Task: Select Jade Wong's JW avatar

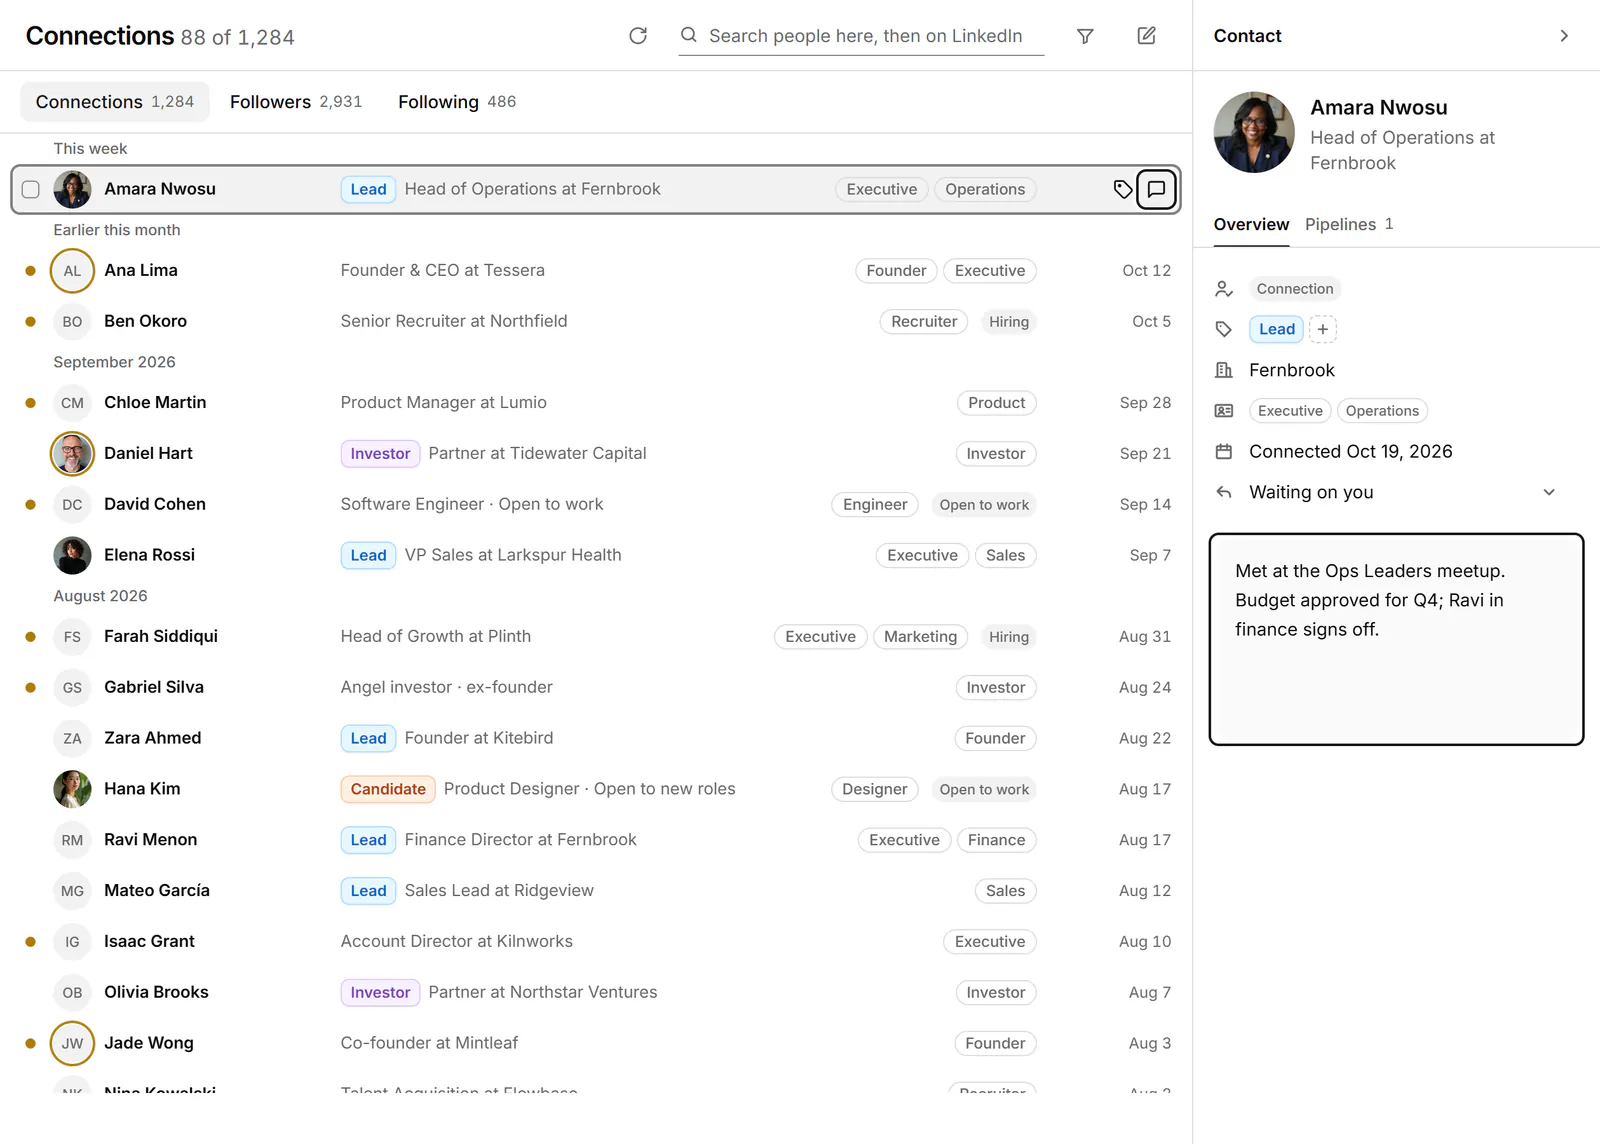Action: [72, 1043]
